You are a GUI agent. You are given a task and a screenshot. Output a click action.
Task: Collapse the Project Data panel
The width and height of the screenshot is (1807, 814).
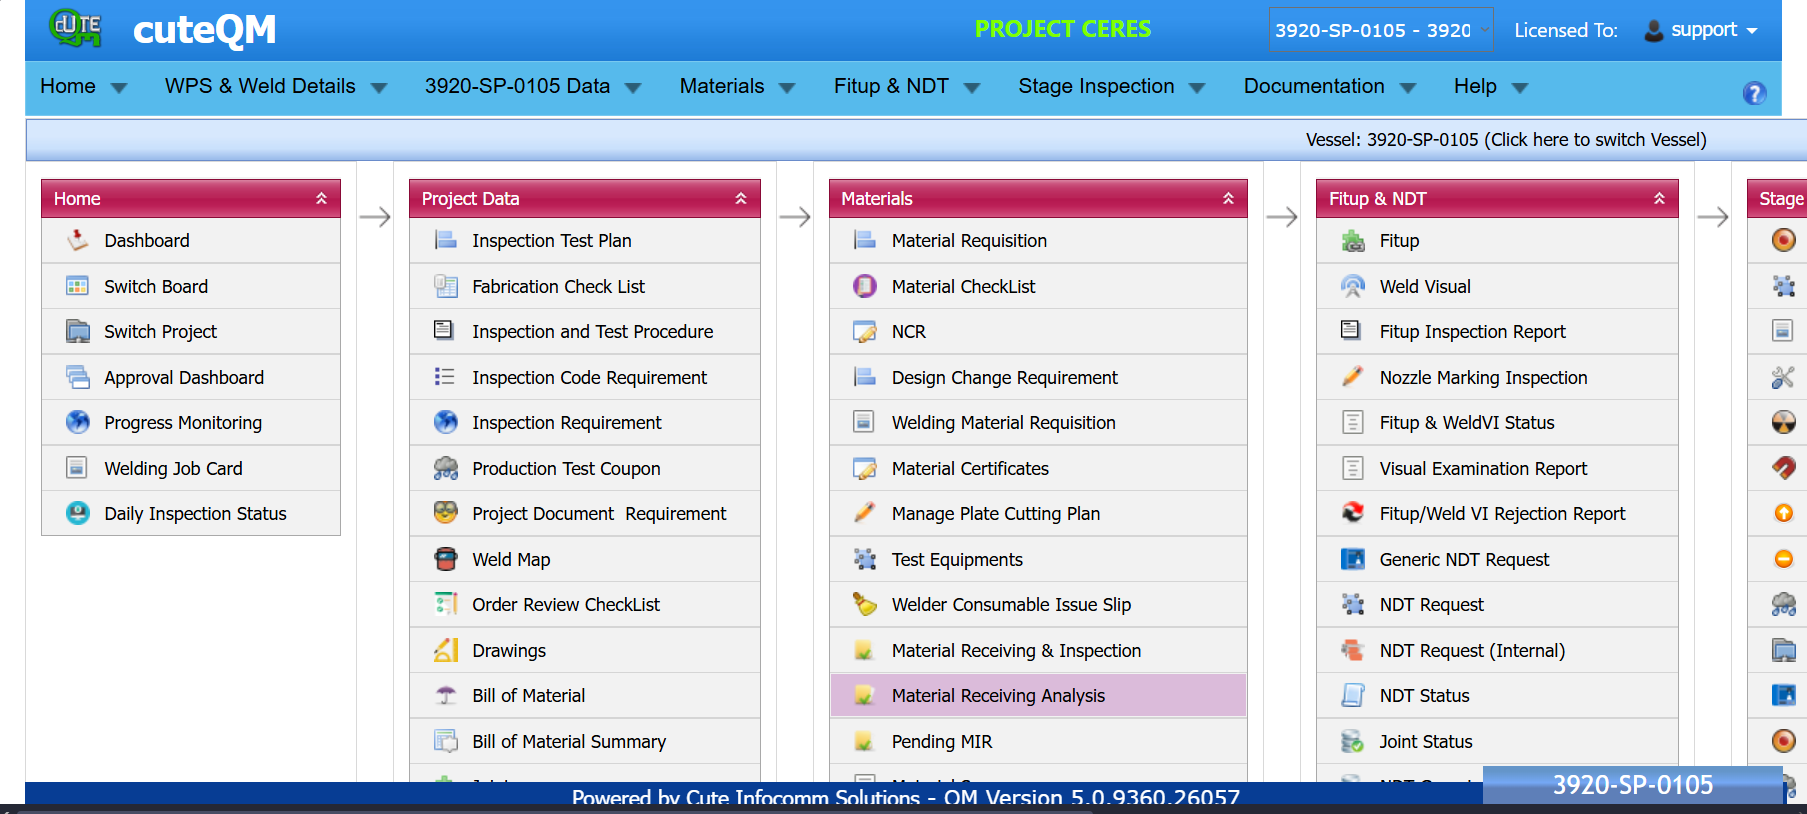(741, 198)
